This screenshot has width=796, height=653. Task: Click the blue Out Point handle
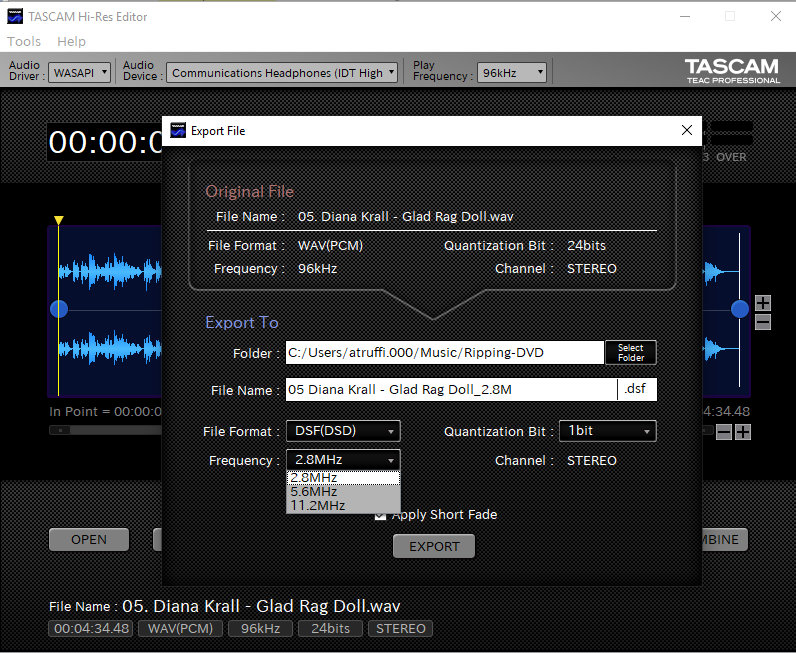pyautogui.click(x=740, y=309)
